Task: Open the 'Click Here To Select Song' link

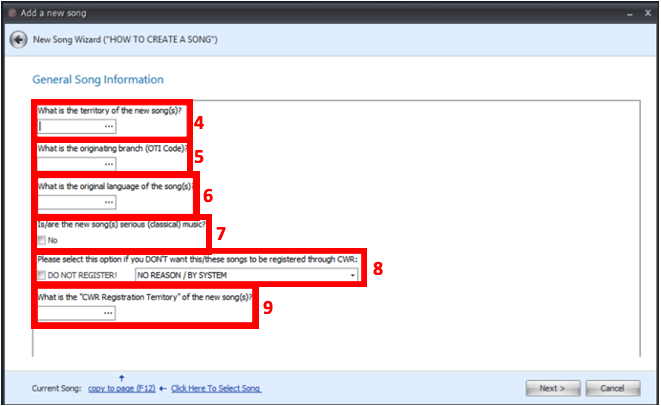Action: 216,388
